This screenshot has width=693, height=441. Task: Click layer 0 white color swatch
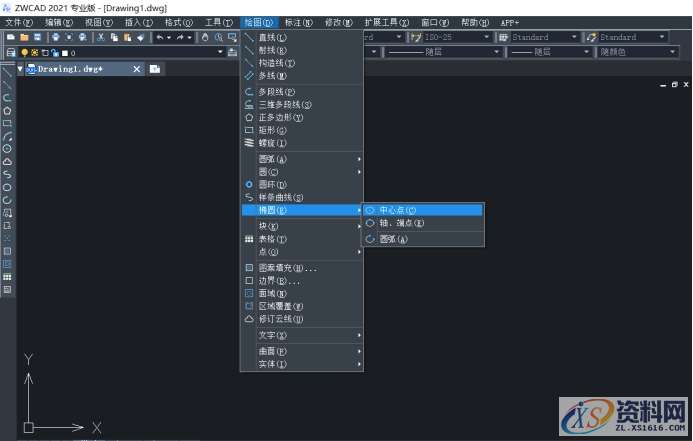pyautogui.click(x=65, y=53)
